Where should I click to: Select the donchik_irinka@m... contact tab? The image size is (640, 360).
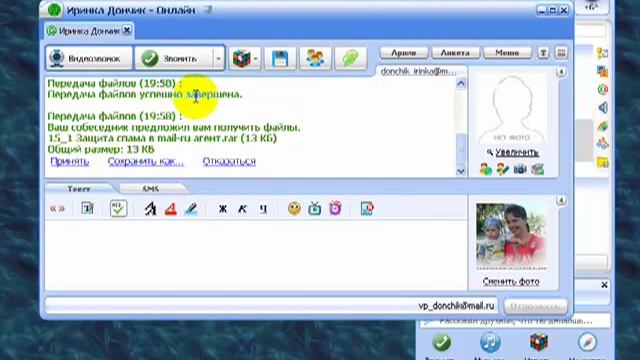coord(419,71)
